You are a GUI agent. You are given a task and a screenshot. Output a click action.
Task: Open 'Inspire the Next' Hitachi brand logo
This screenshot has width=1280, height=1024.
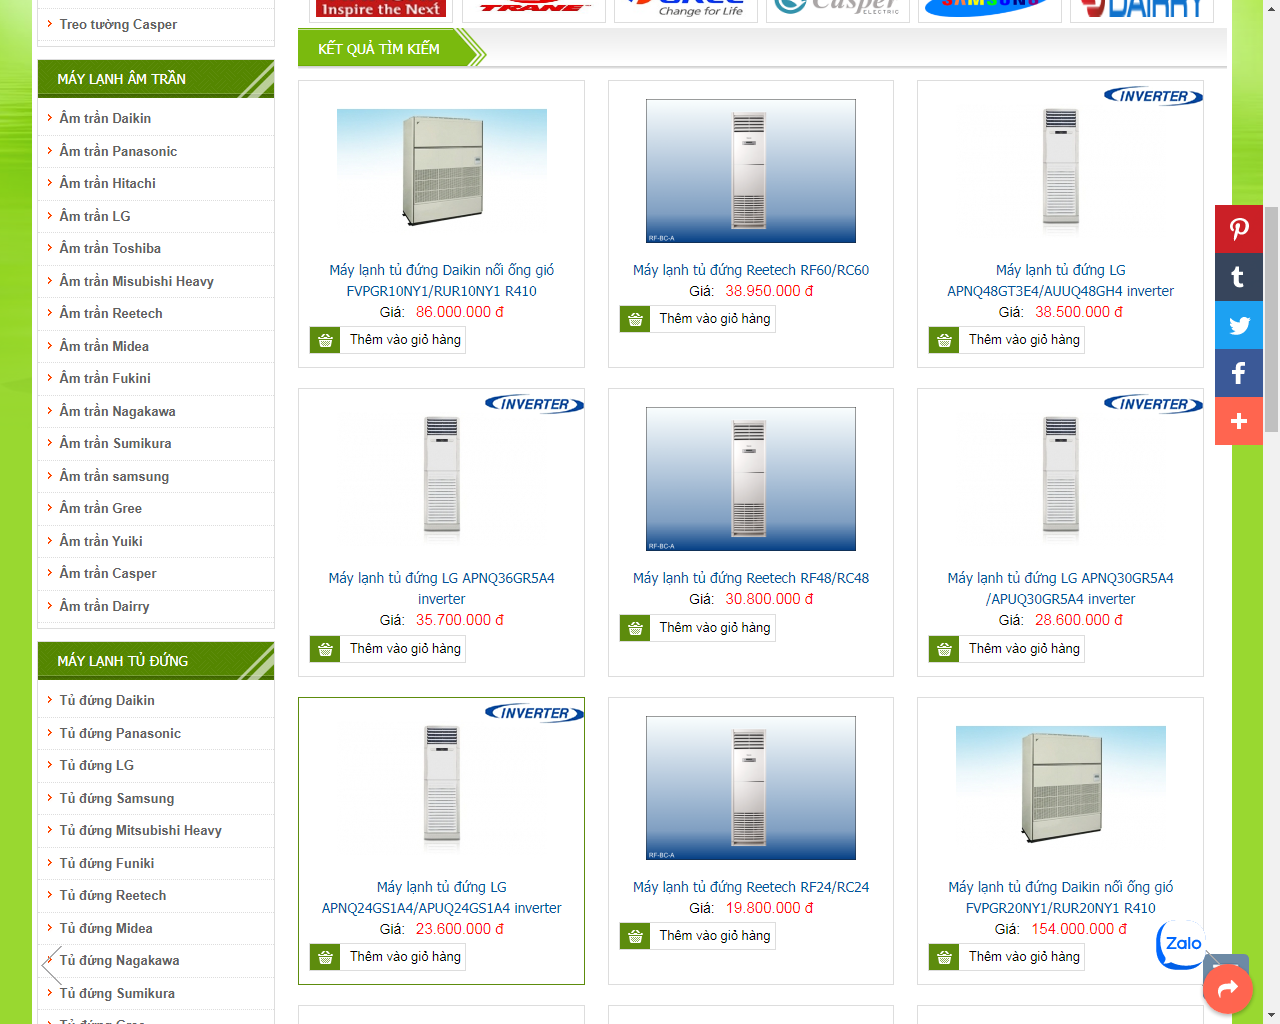coord(381,8)
